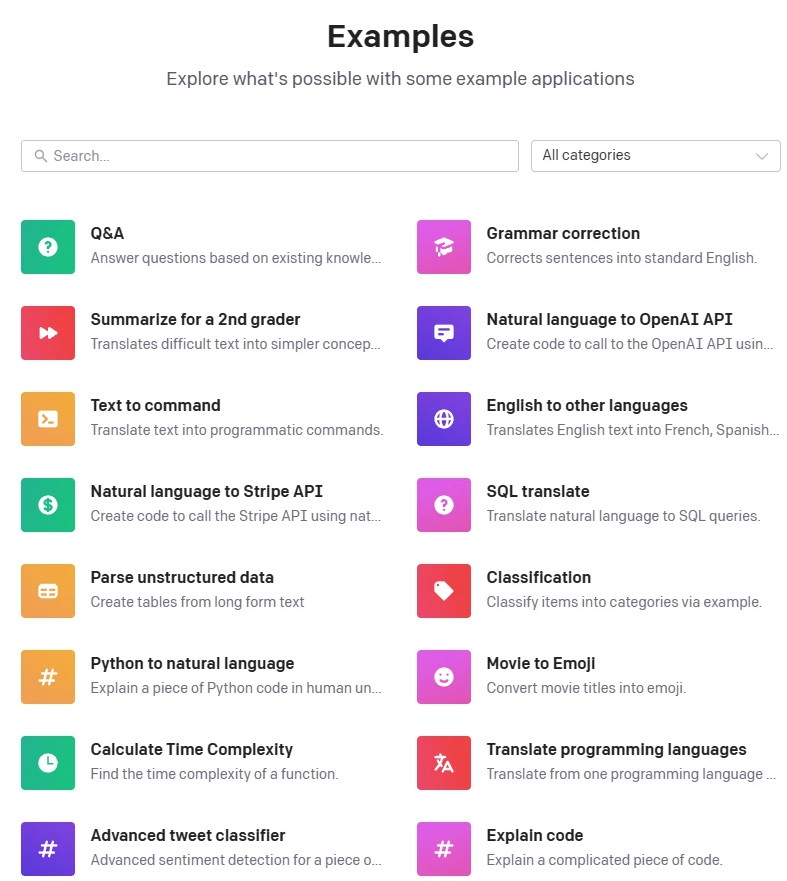Click the Grammar correction graduation cap icon
787x881 pixels.
click(444, 247)
